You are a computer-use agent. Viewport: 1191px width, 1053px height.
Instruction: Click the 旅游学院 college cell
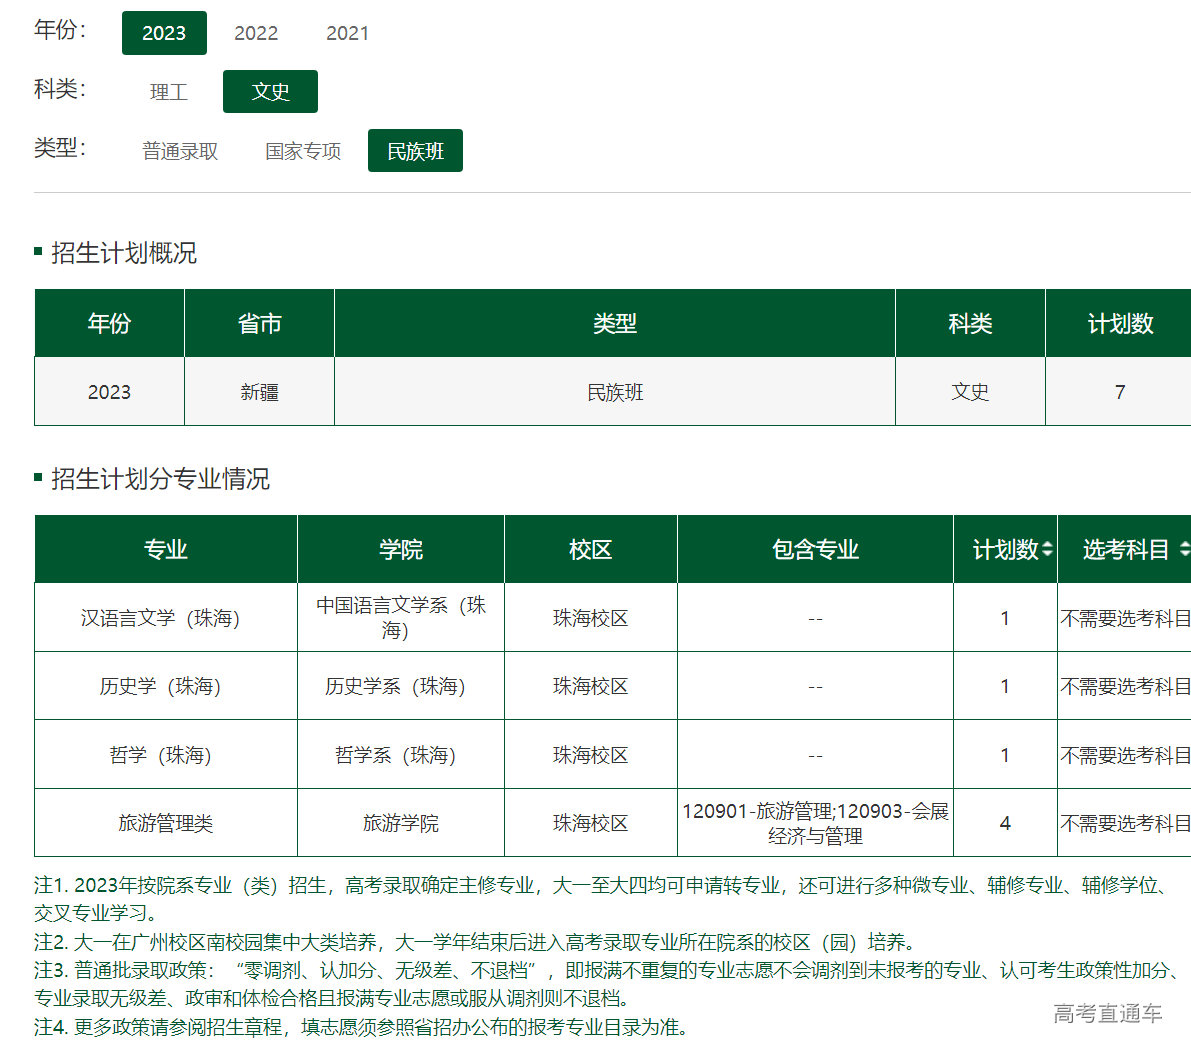(x=401, y=823)
